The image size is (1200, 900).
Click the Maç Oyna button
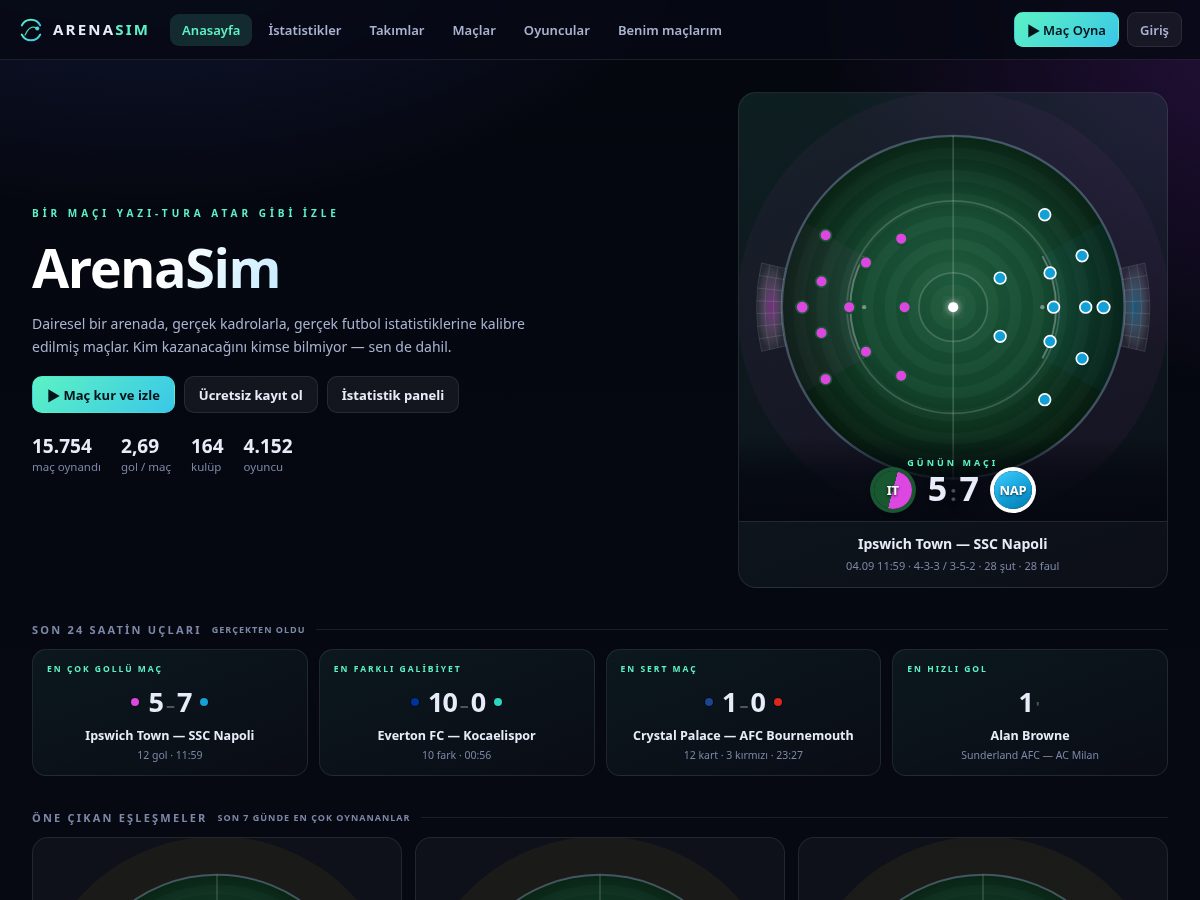tap(1066, 30)
